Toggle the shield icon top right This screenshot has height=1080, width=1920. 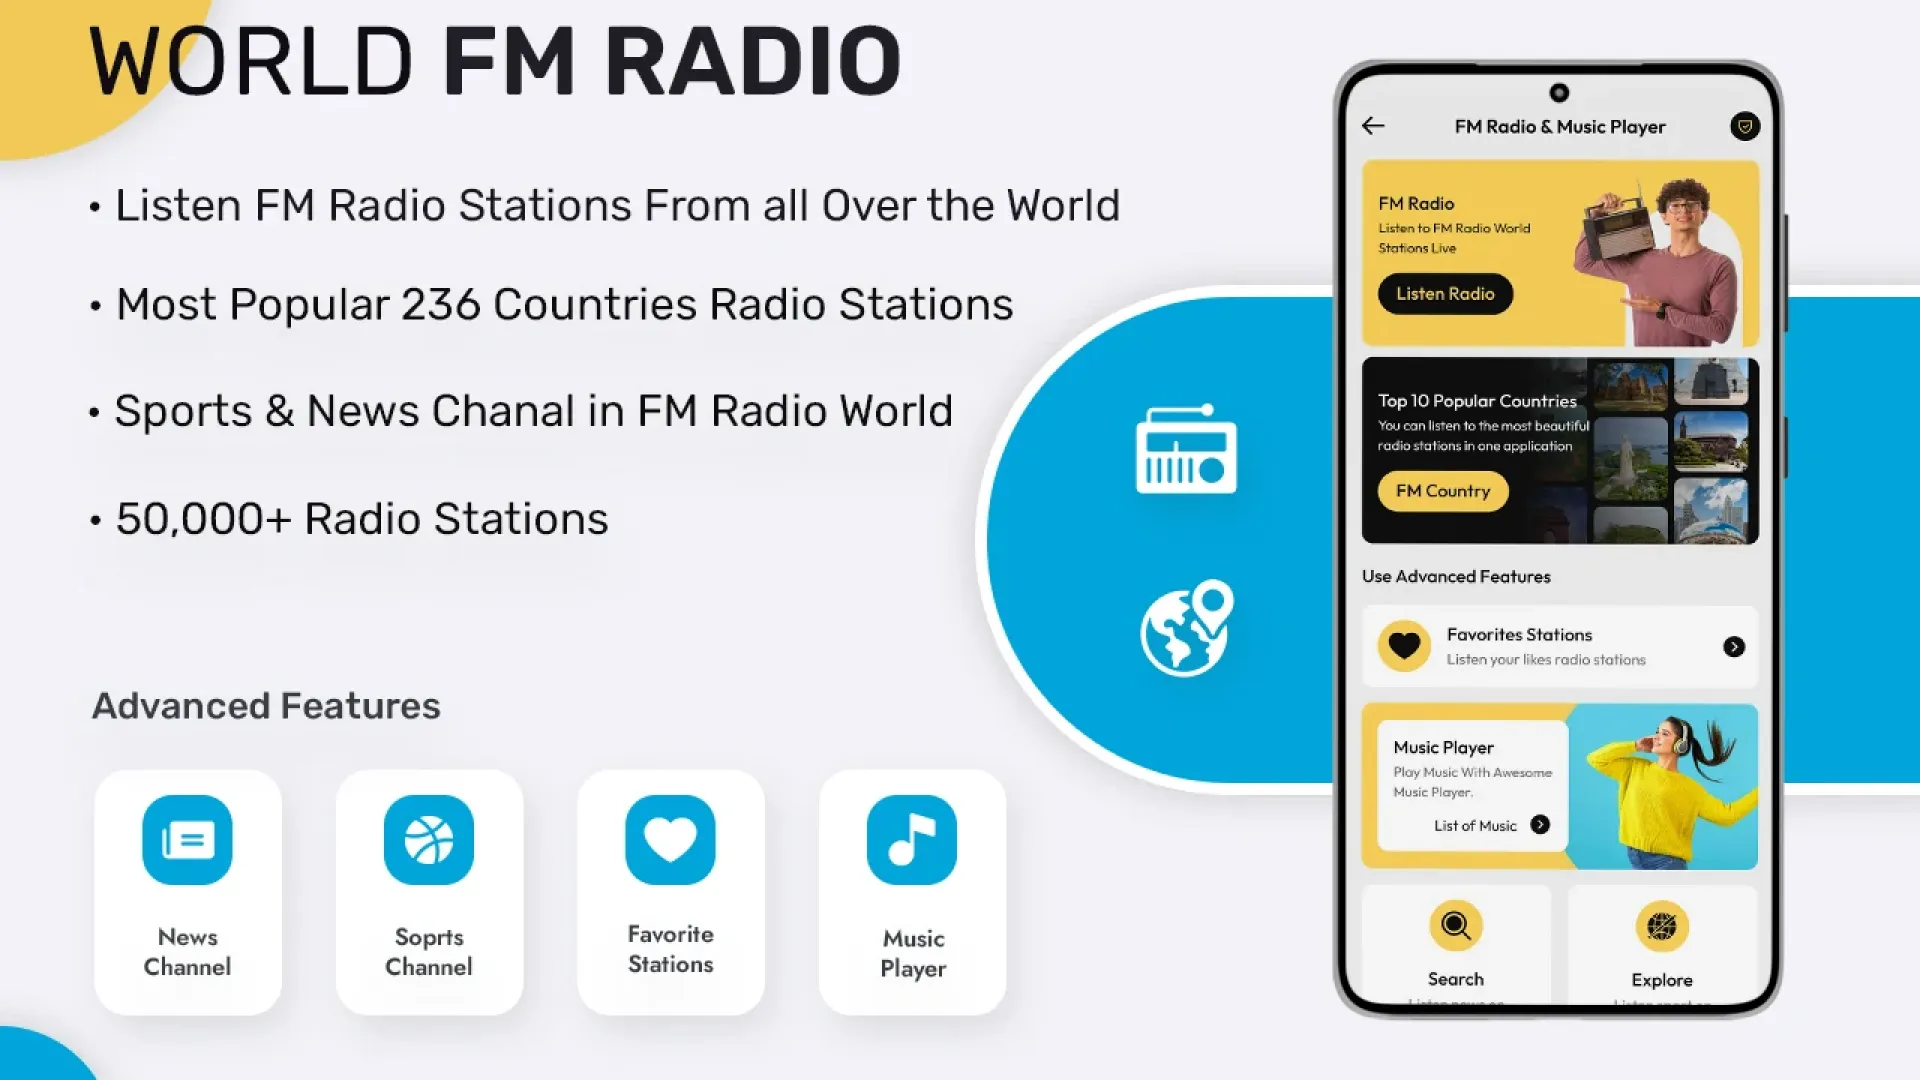[x=1741, y=127]
